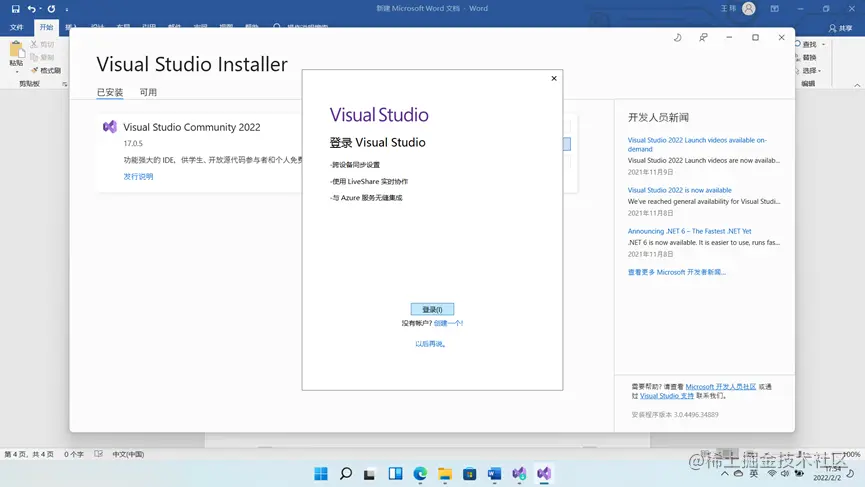Image resolution: width=865 pixels, height=487 pixels.
Task: Click the 以后再说 maybe later link
Action: (x=430, y=344)
